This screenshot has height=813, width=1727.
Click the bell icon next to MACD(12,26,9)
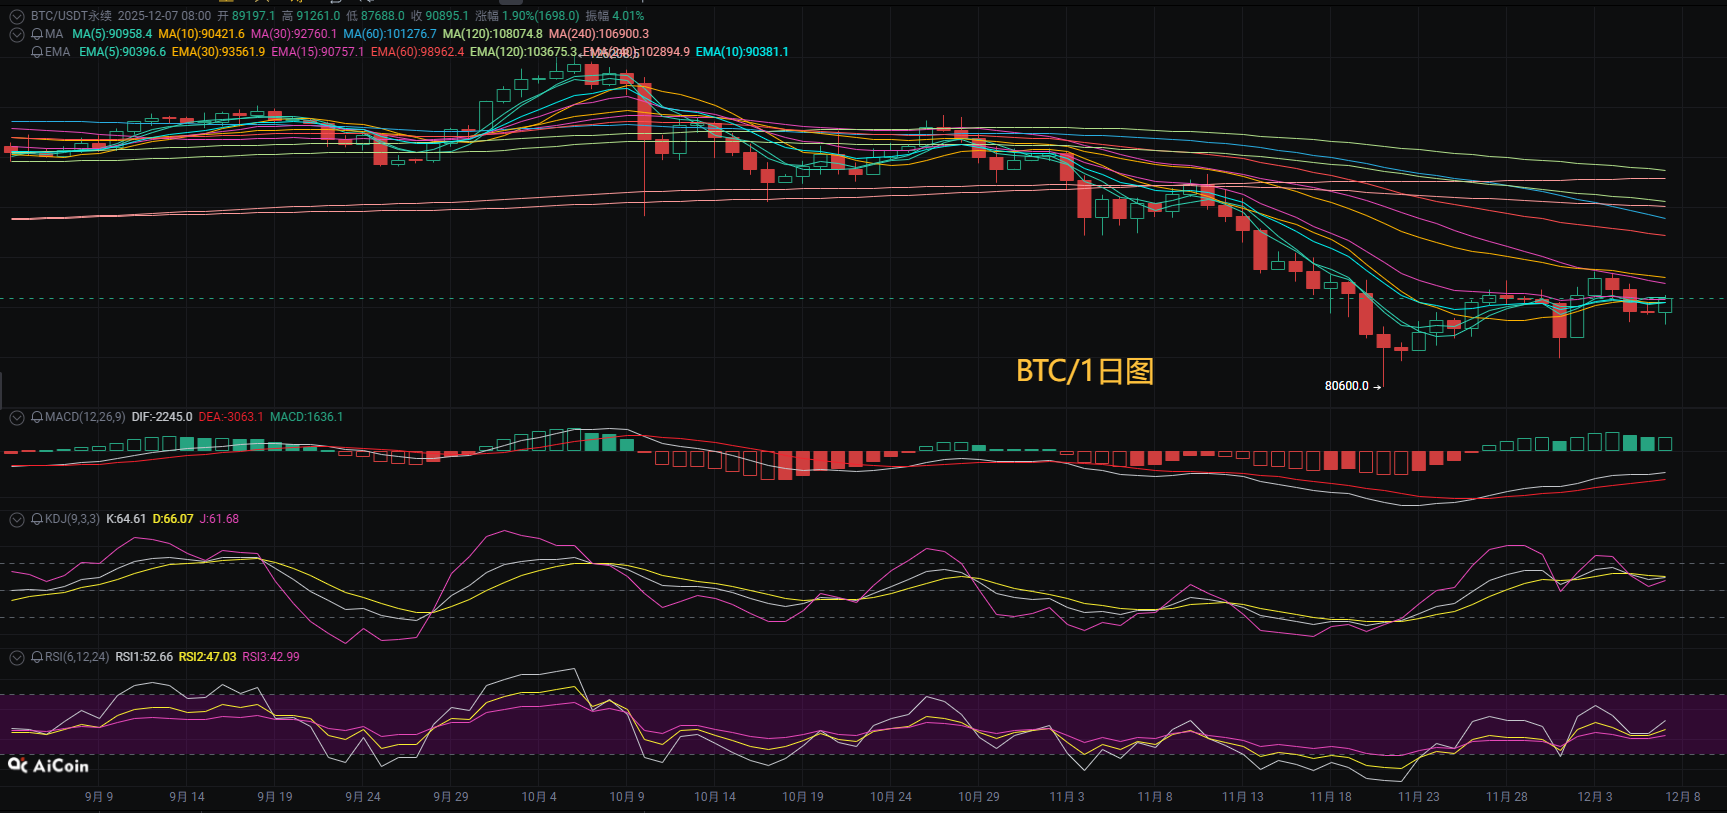[x=37, y=417]
